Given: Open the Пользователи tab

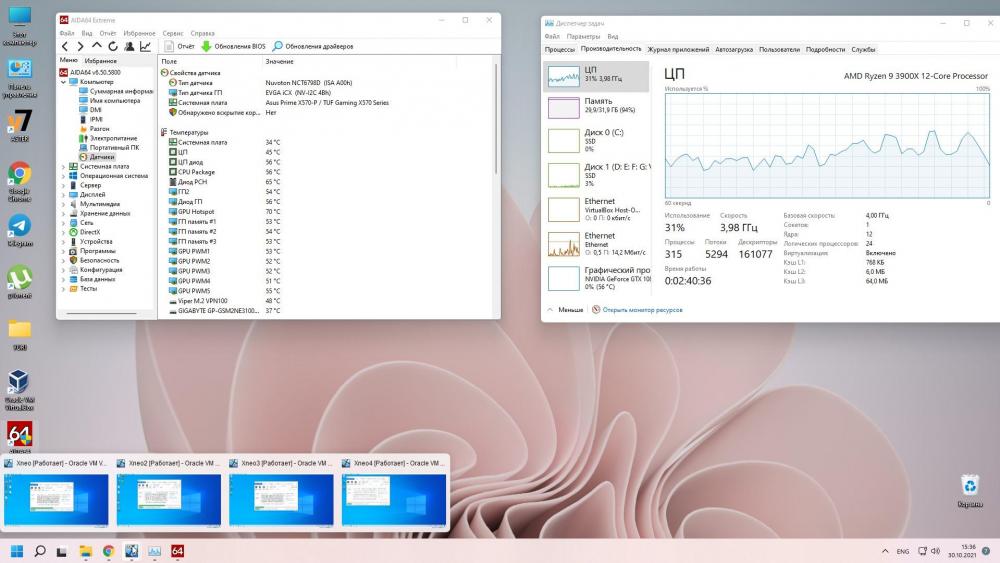Looking at the screenshot, I should [x=779, y=49].
